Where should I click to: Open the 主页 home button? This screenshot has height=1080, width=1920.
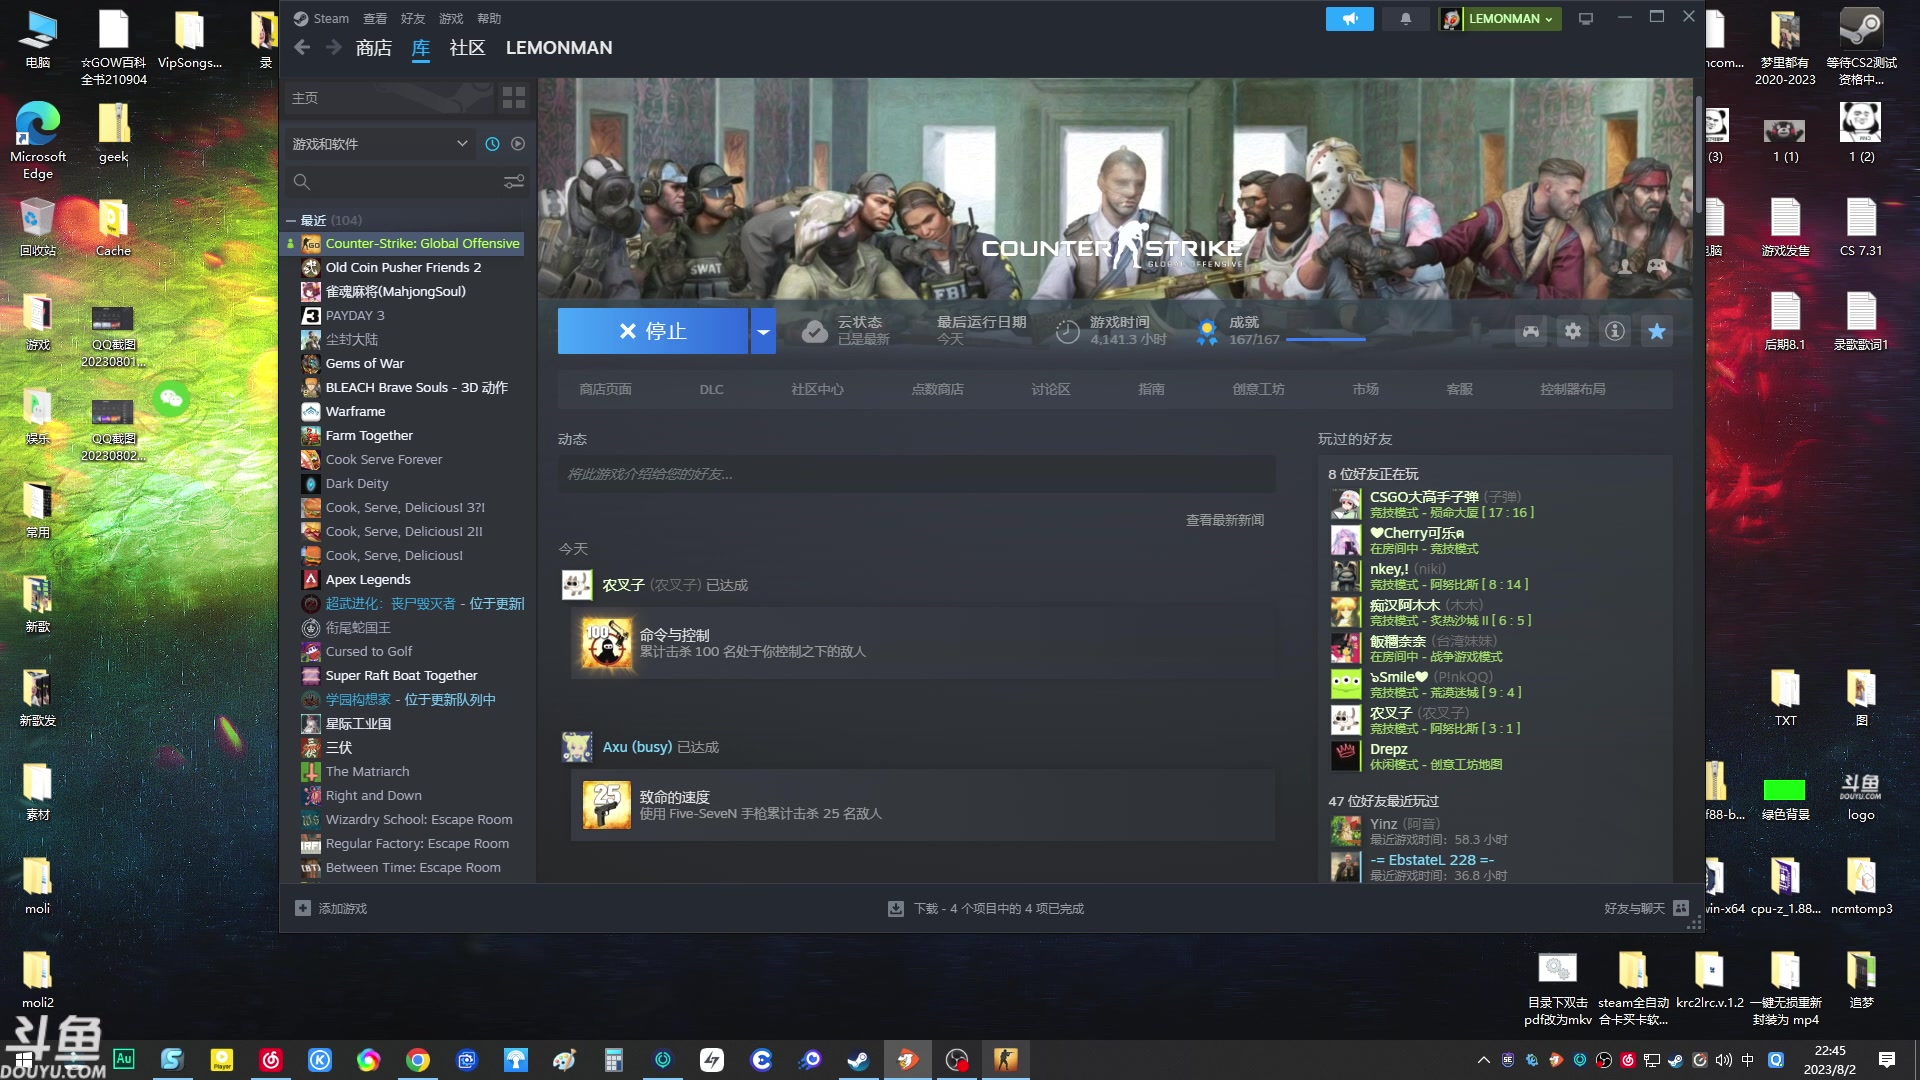coord(390,97)
